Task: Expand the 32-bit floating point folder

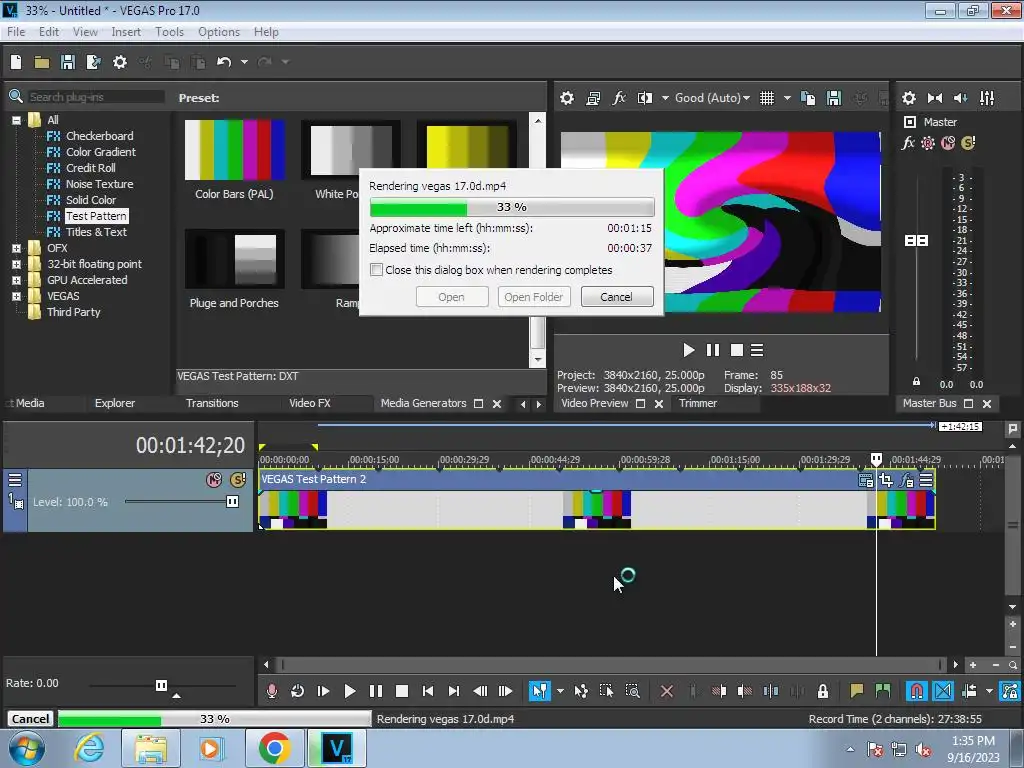Action: (16, 264)
